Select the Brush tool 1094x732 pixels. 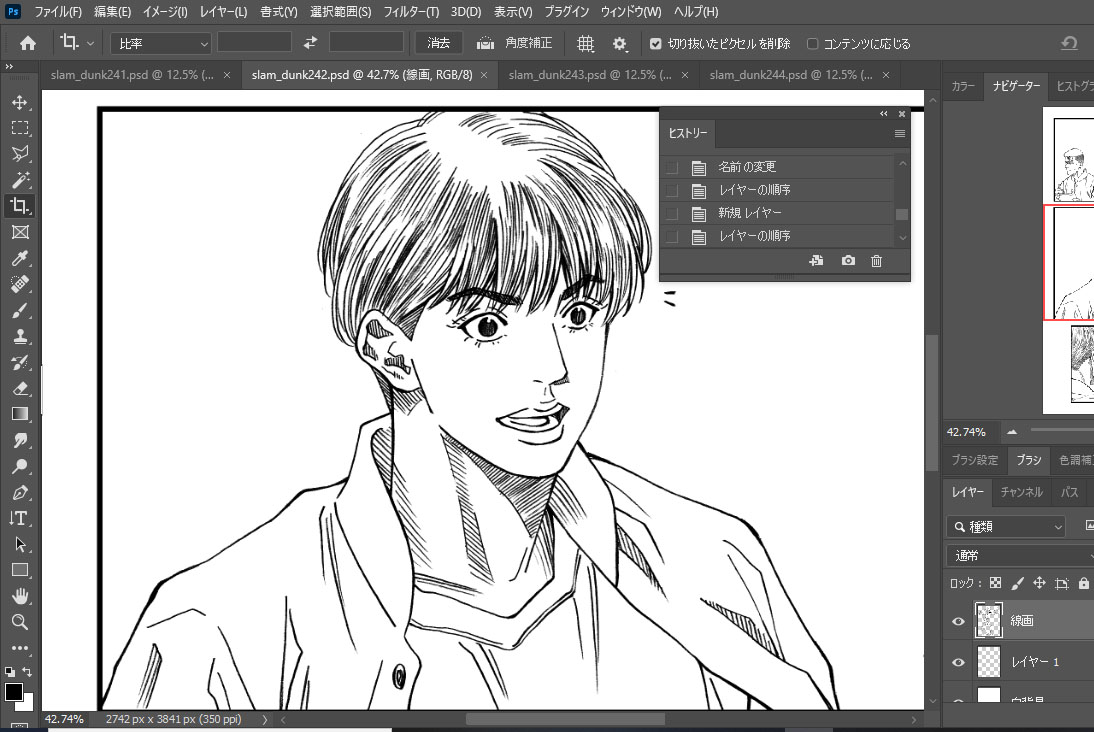pyautogui.click(x=20, y=311)
